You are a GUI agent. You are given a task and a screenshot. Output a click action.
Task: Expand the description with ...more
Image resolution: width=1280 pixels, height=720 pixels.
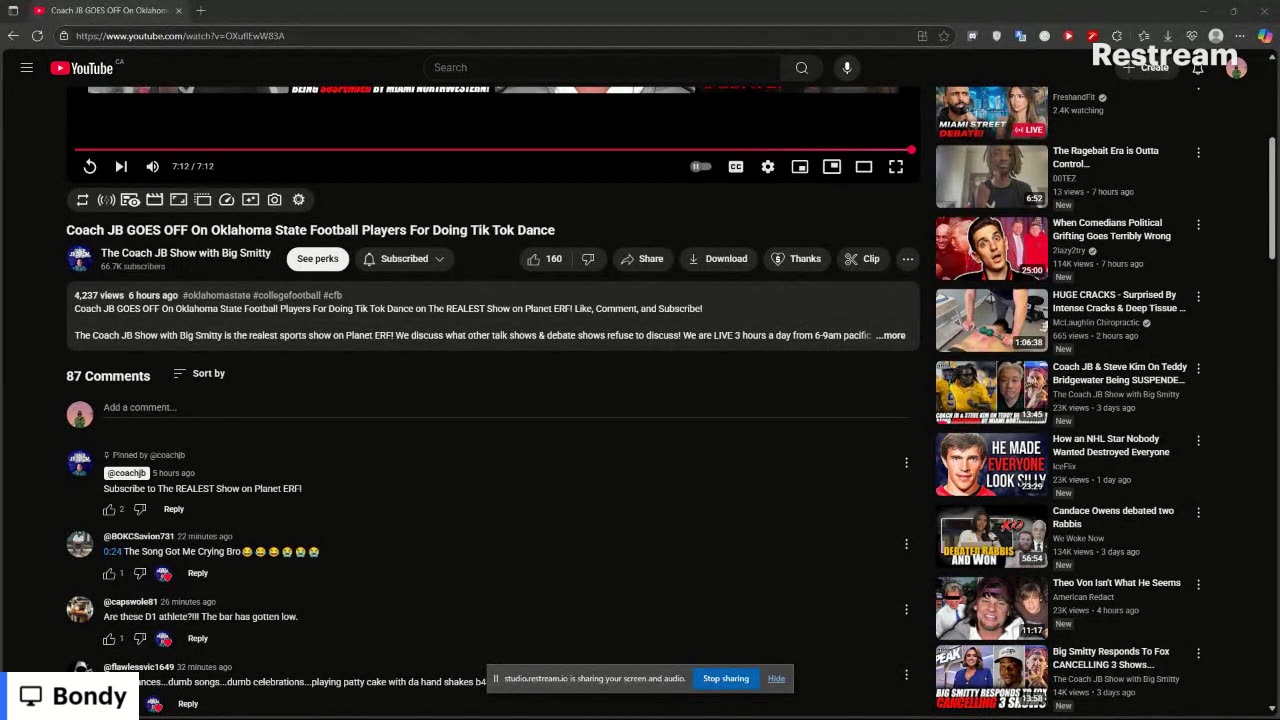(891, 336)
